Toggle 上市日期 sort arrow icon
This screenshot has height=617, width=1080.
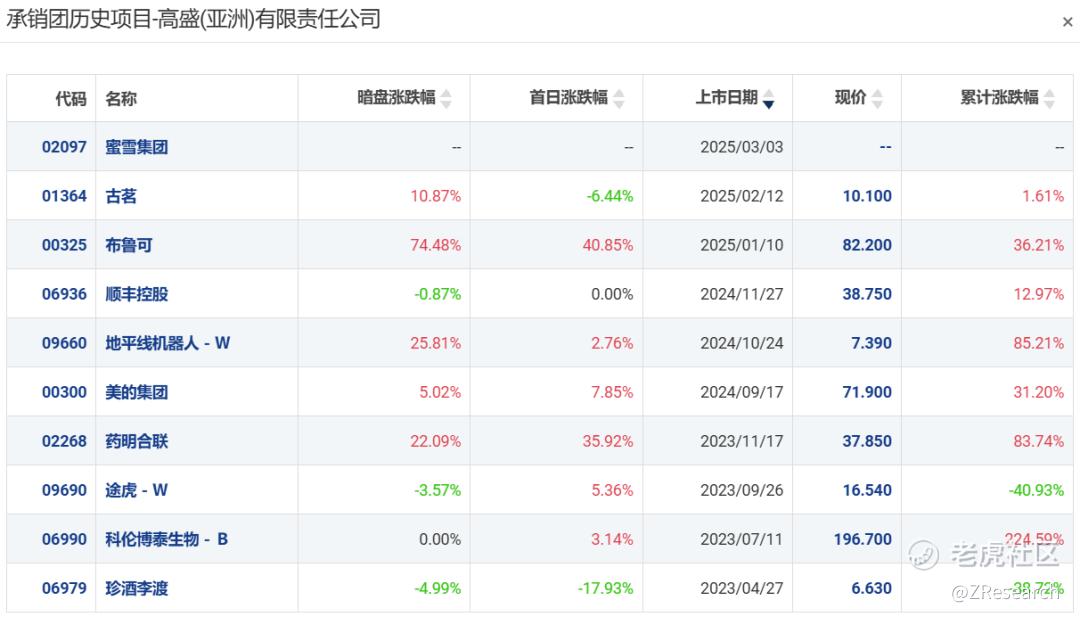pos(769,98)
